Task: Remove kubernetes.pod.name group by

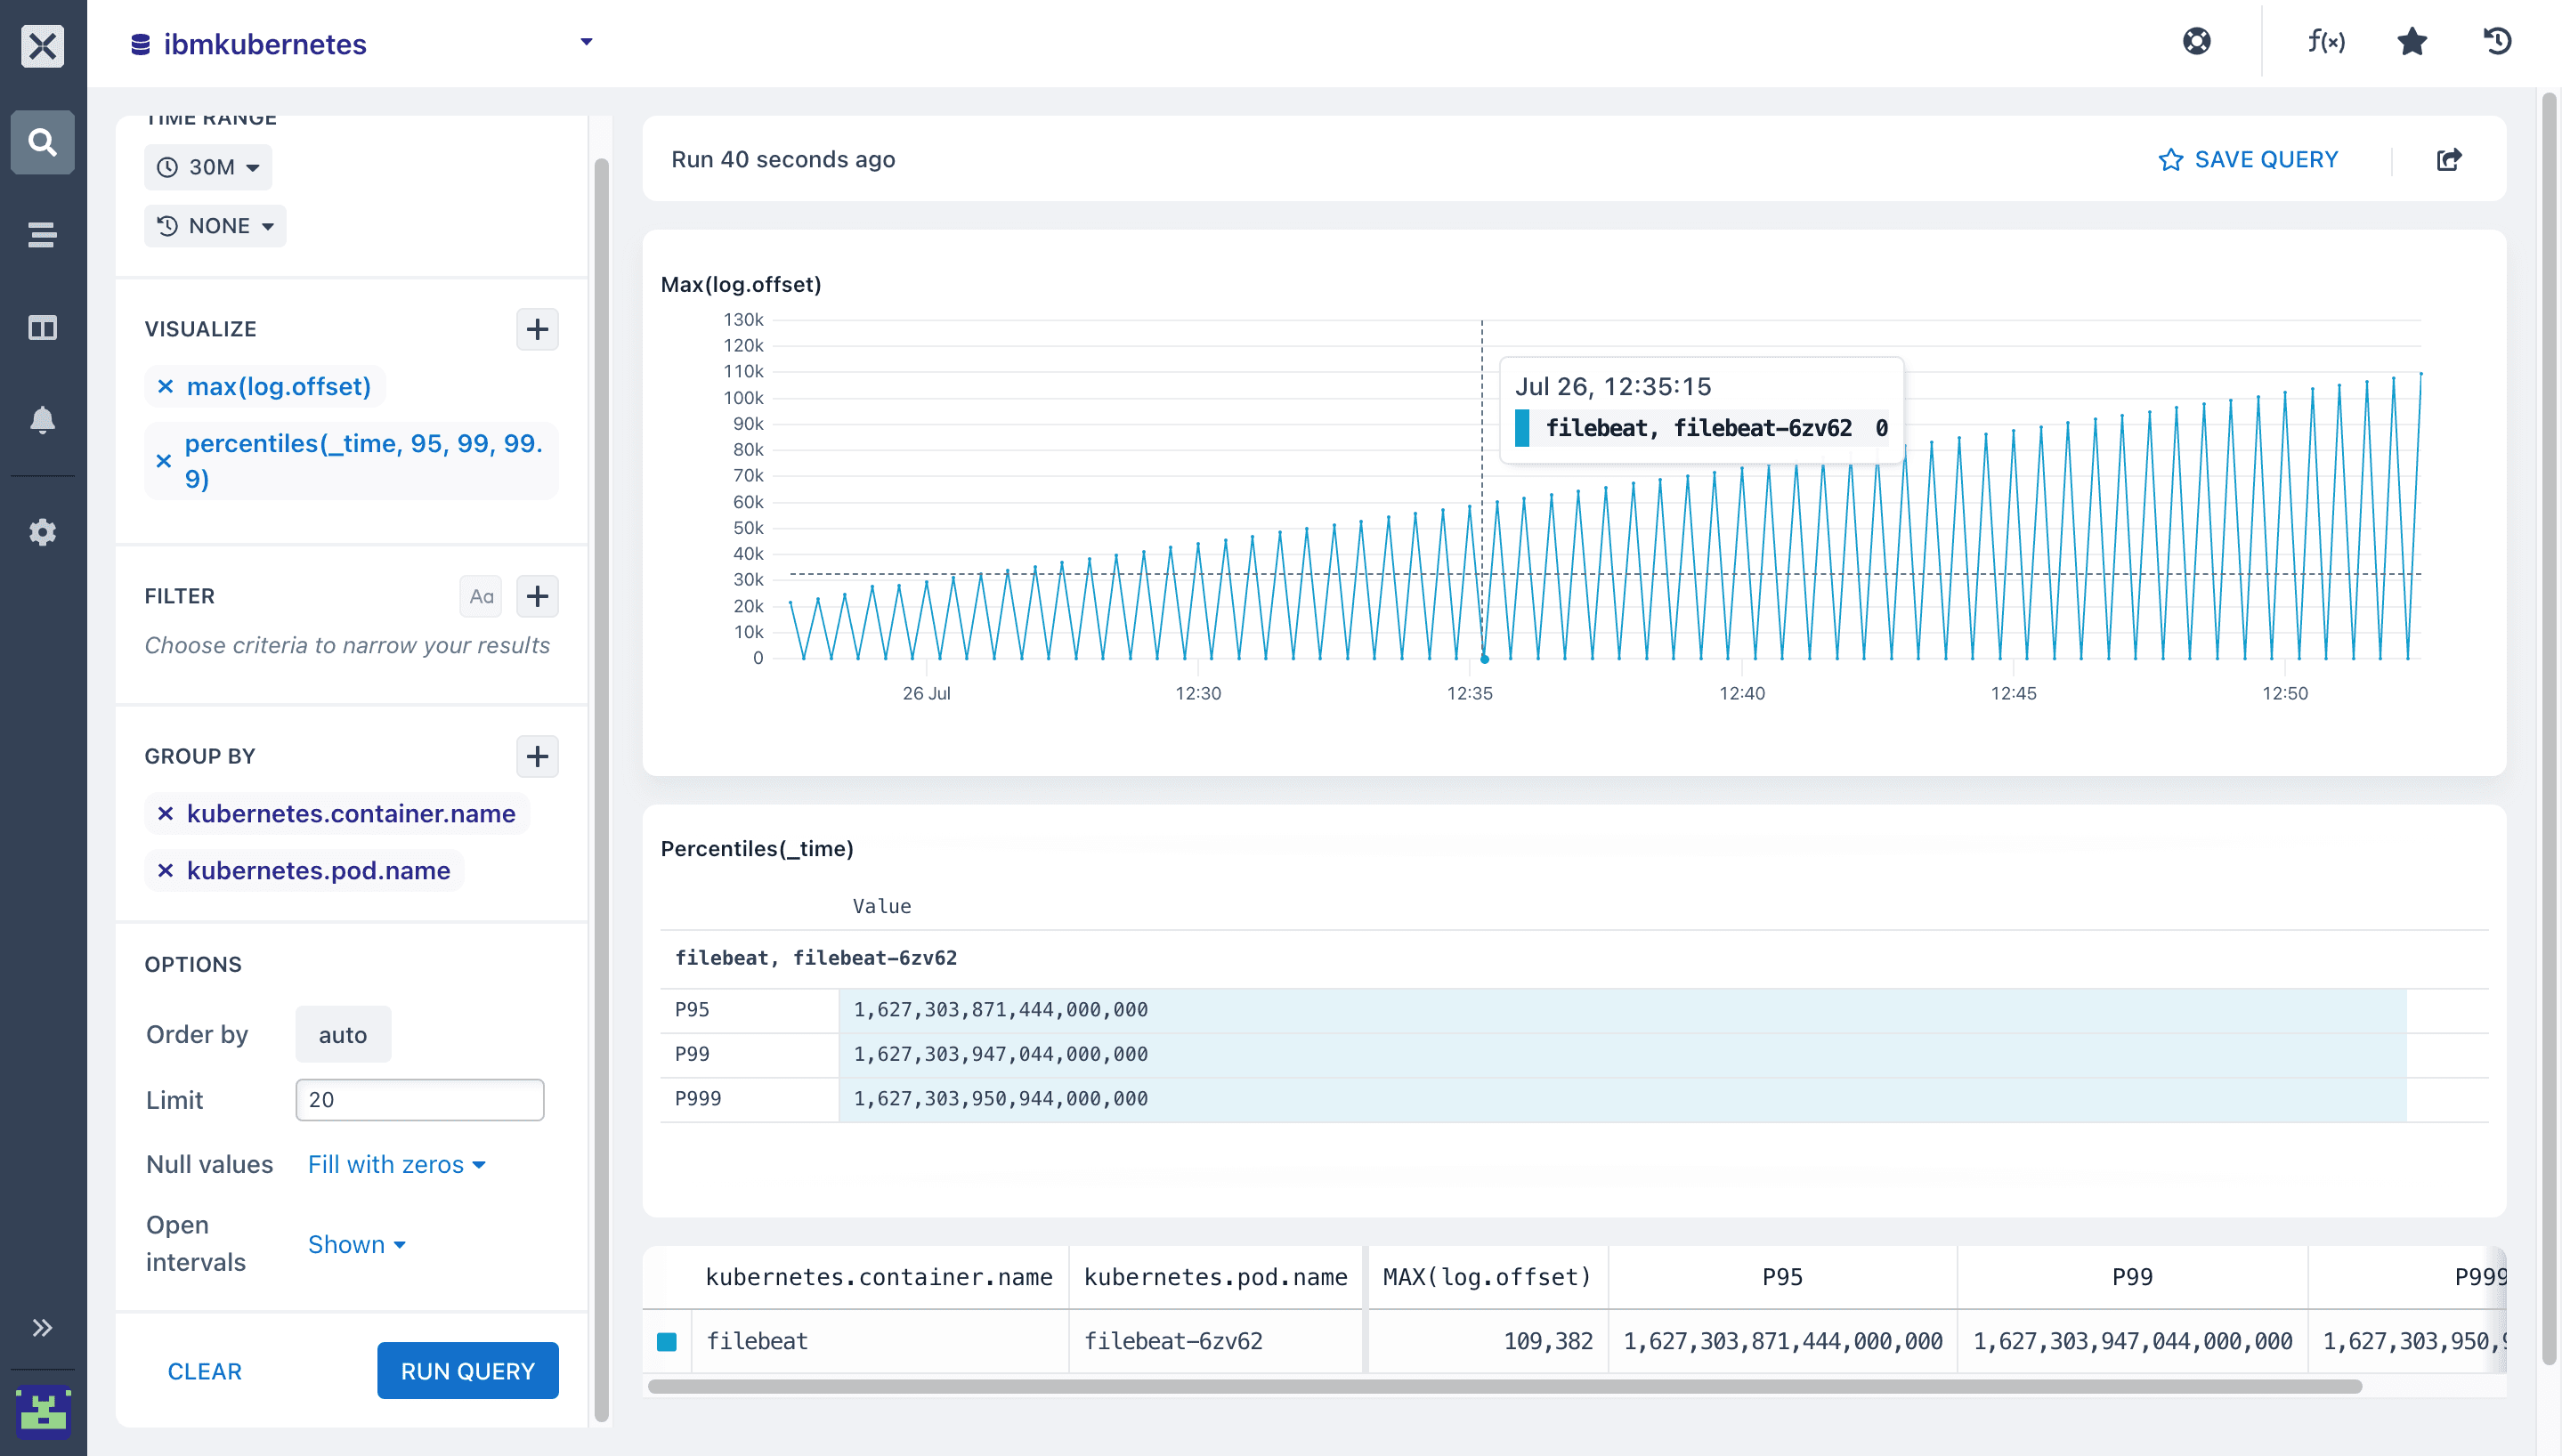Action: (x=166, y=871)
